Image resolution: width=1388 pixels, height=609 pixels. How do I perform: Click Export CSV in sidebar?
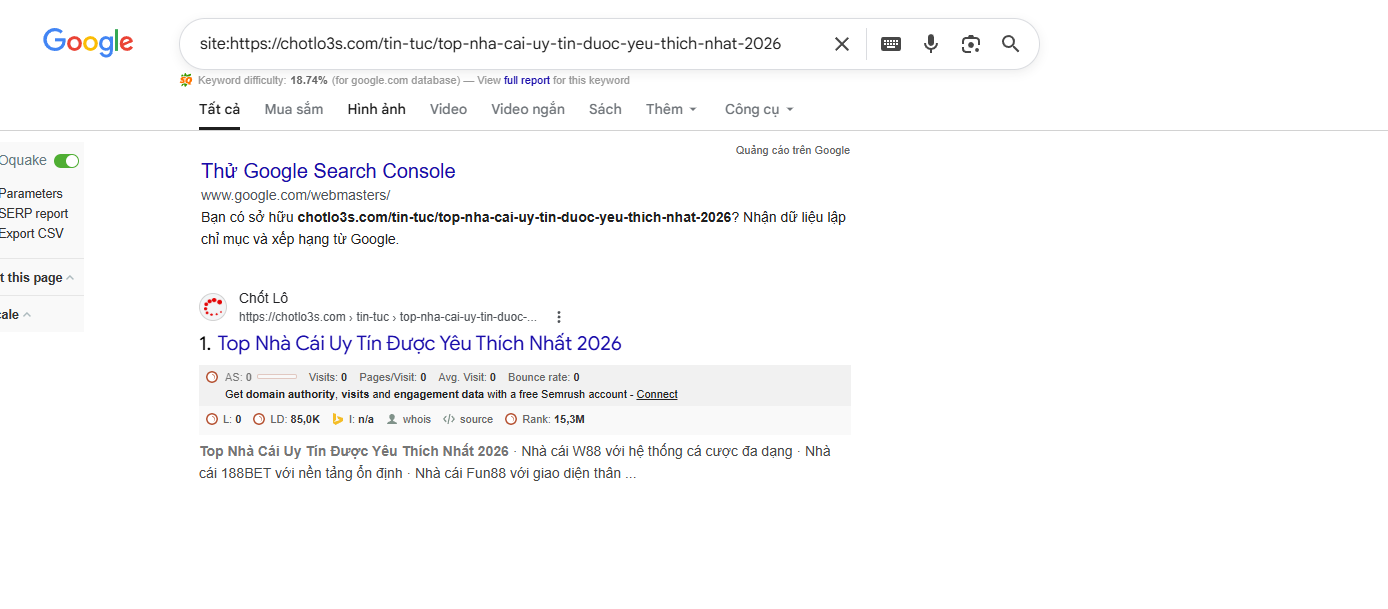click(31, 234)
